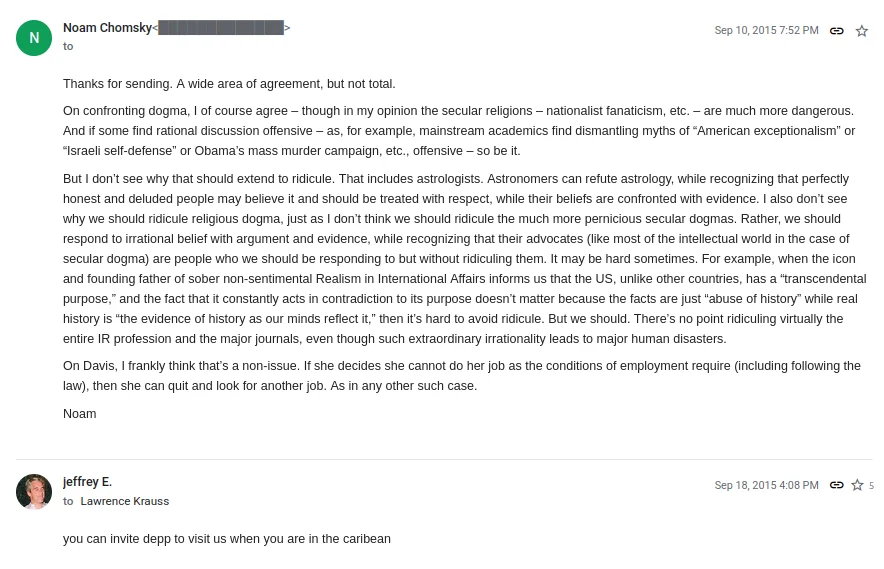Click the count 5 beside the star
Viewport: 884px width, 569px height.
(871, 486)
